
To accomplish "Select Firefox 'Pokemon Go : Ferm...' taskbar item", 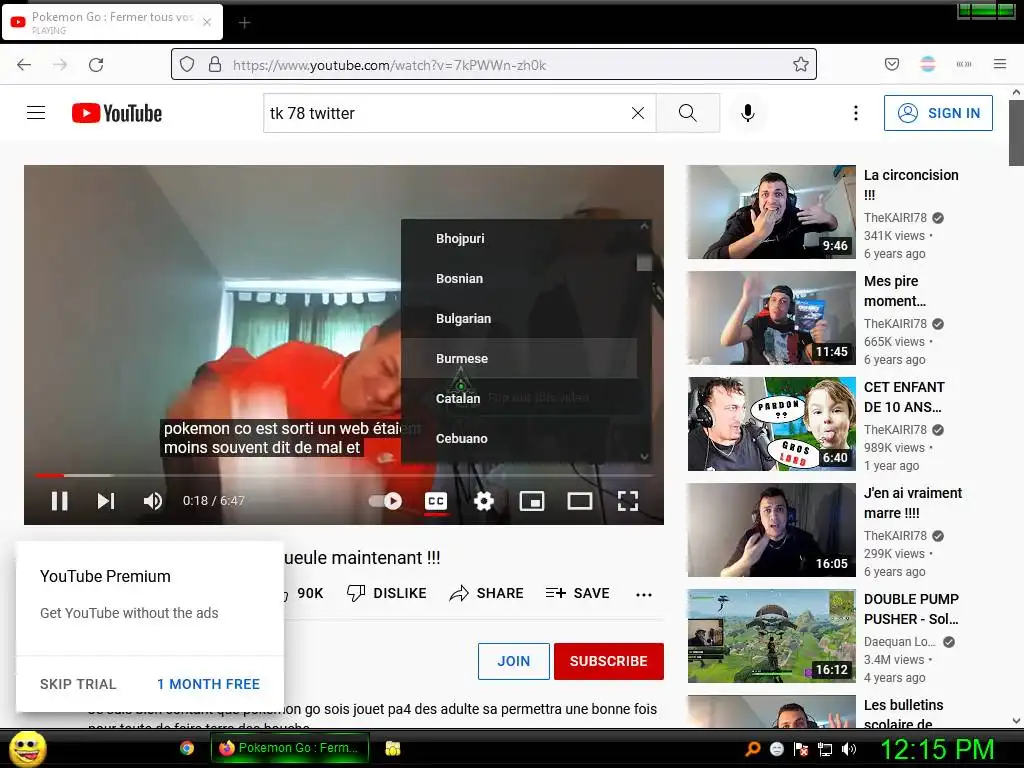I will (289, 748).
